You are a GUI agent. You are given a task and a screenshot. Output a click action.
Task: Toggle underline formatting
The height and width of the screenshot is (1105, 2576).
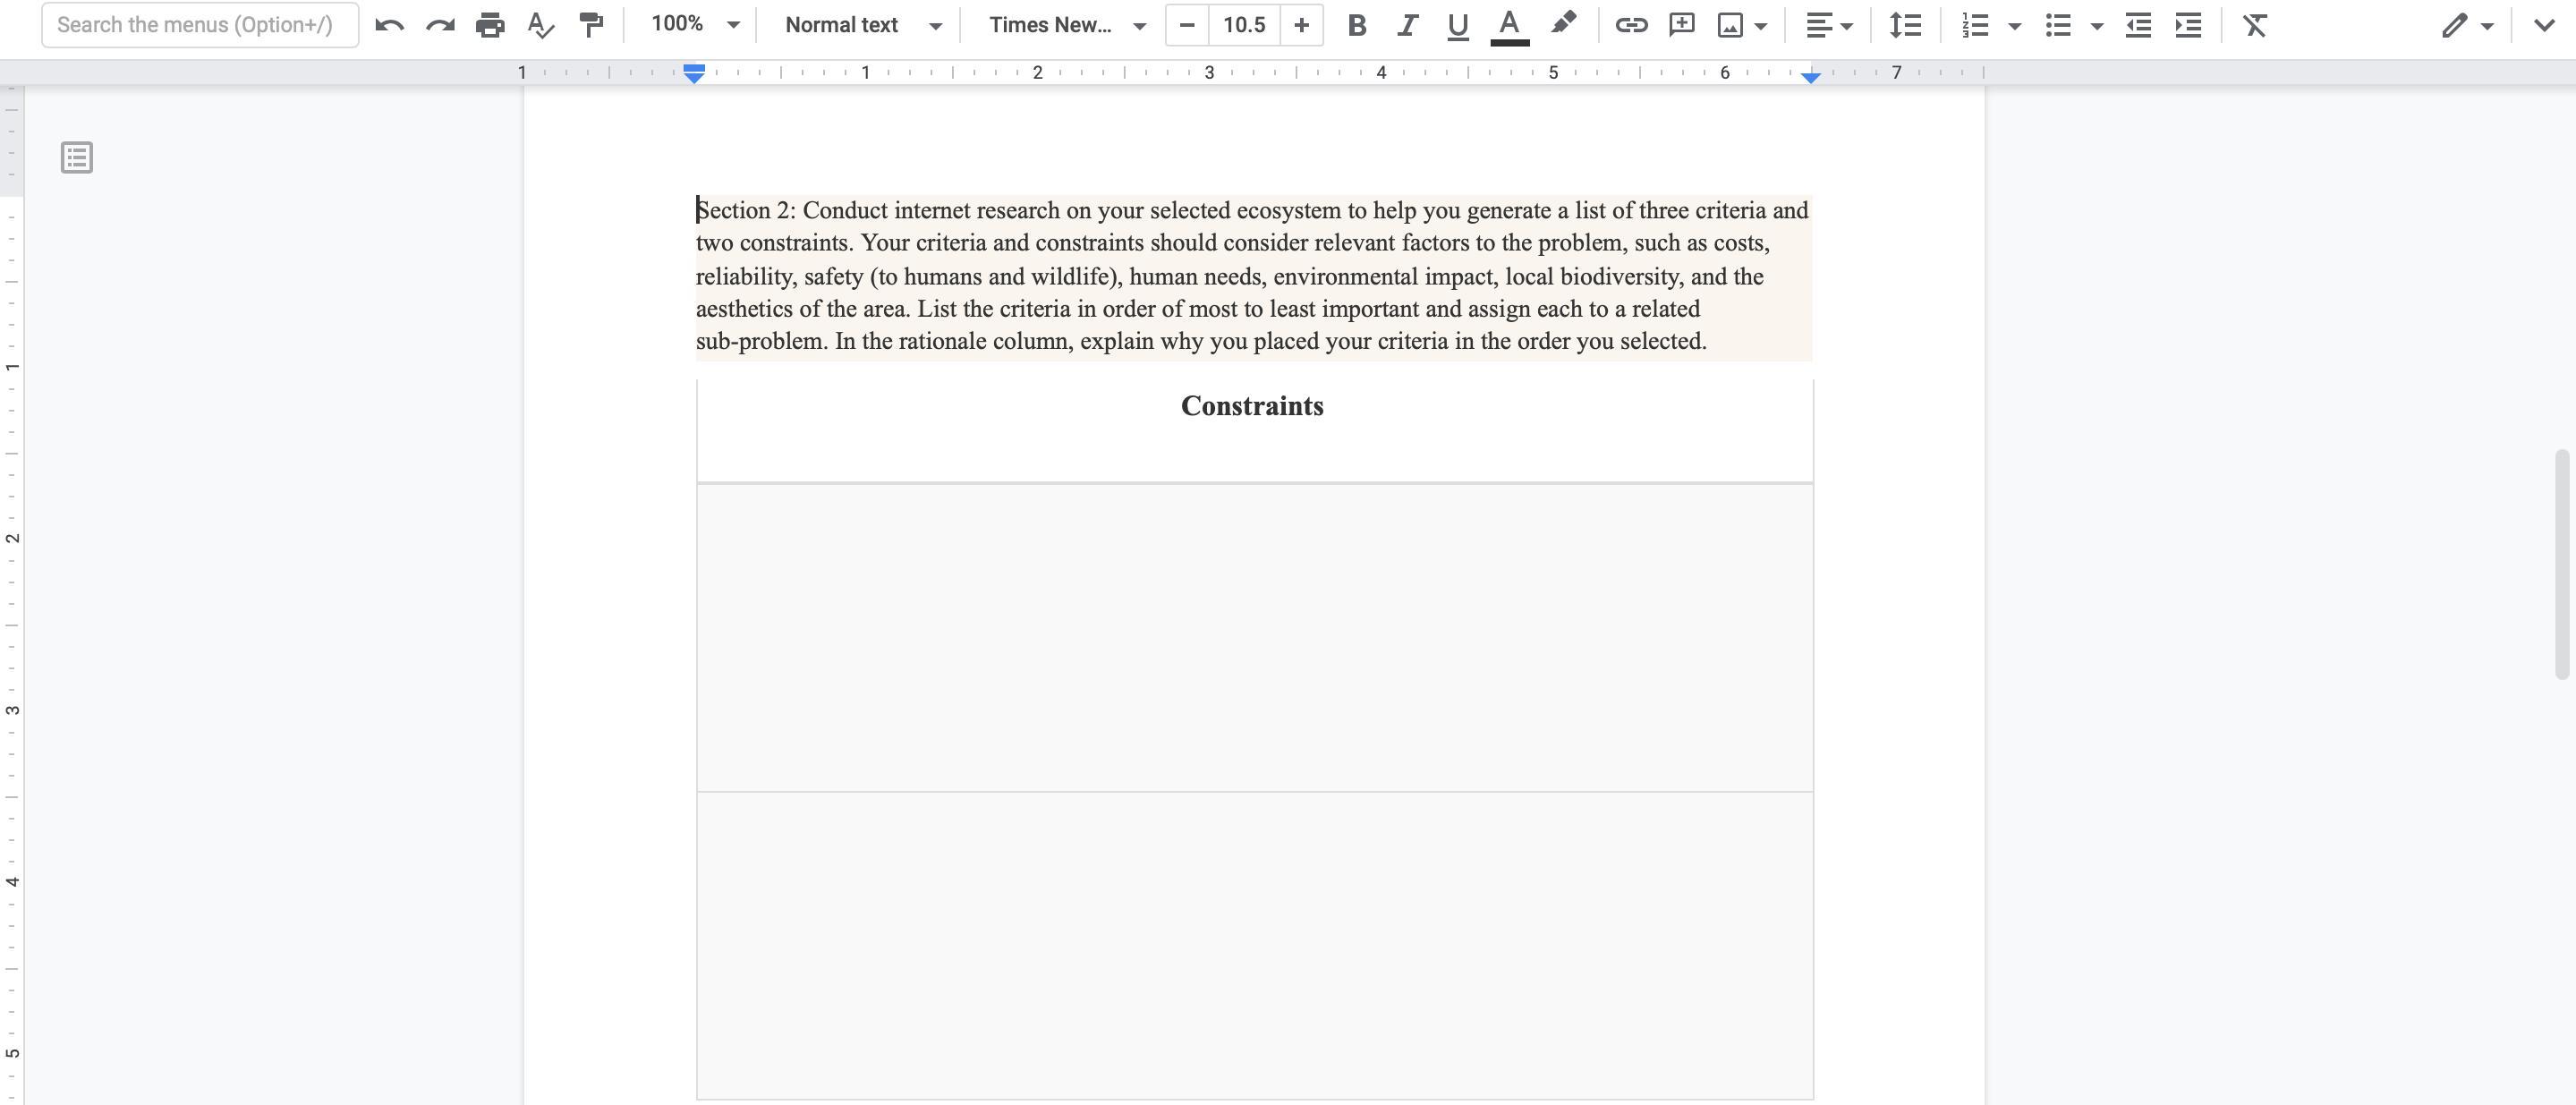coord(1457,25)
